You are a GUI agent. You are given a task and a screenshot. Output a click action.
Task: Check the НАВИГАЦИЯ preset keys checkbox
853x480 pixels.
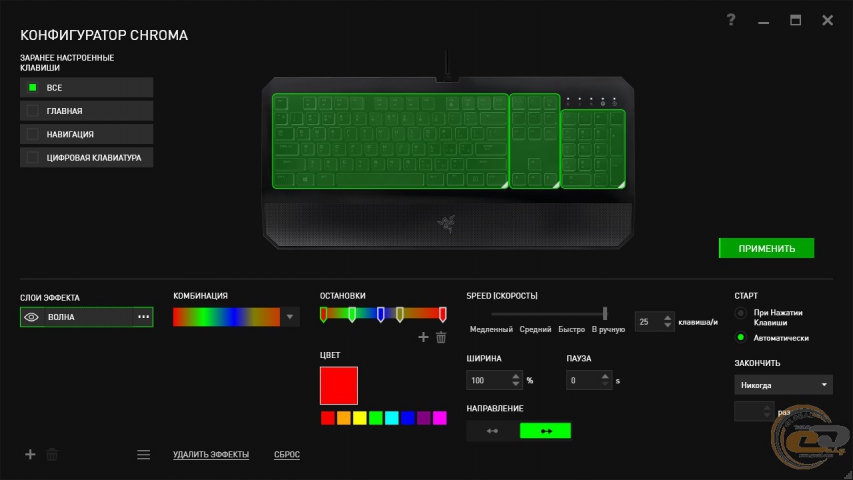click(33, 134)
